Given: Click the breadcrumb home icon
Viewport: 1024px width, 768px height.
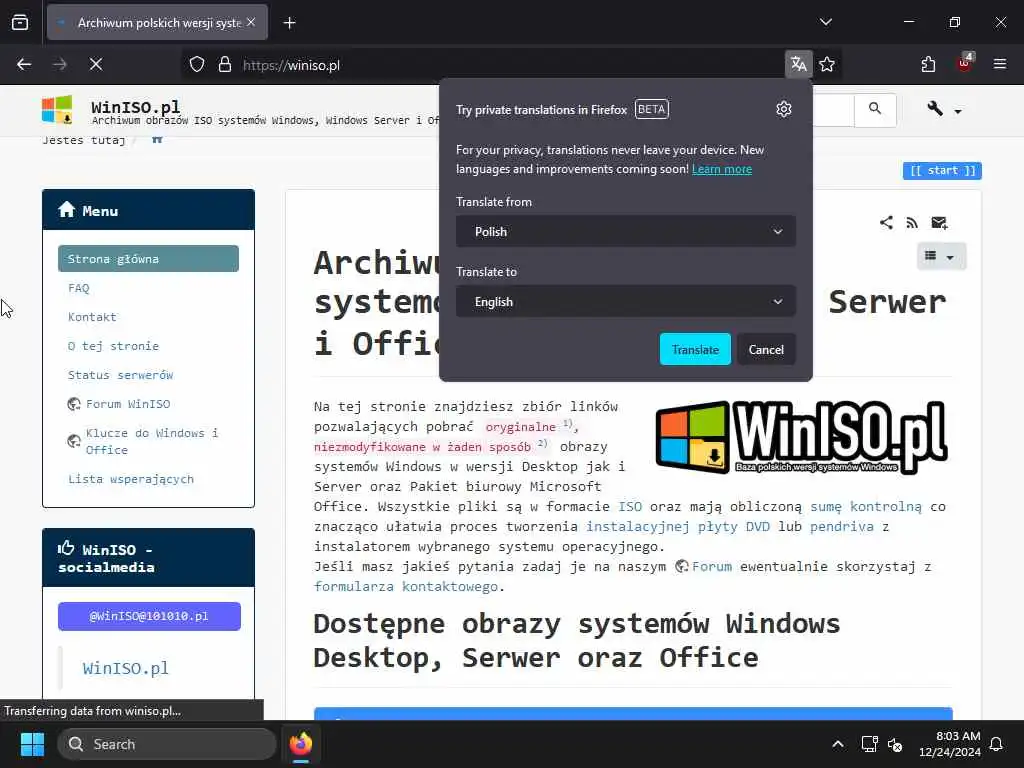Looking at the screenshot, I should [x=157, y=139].
